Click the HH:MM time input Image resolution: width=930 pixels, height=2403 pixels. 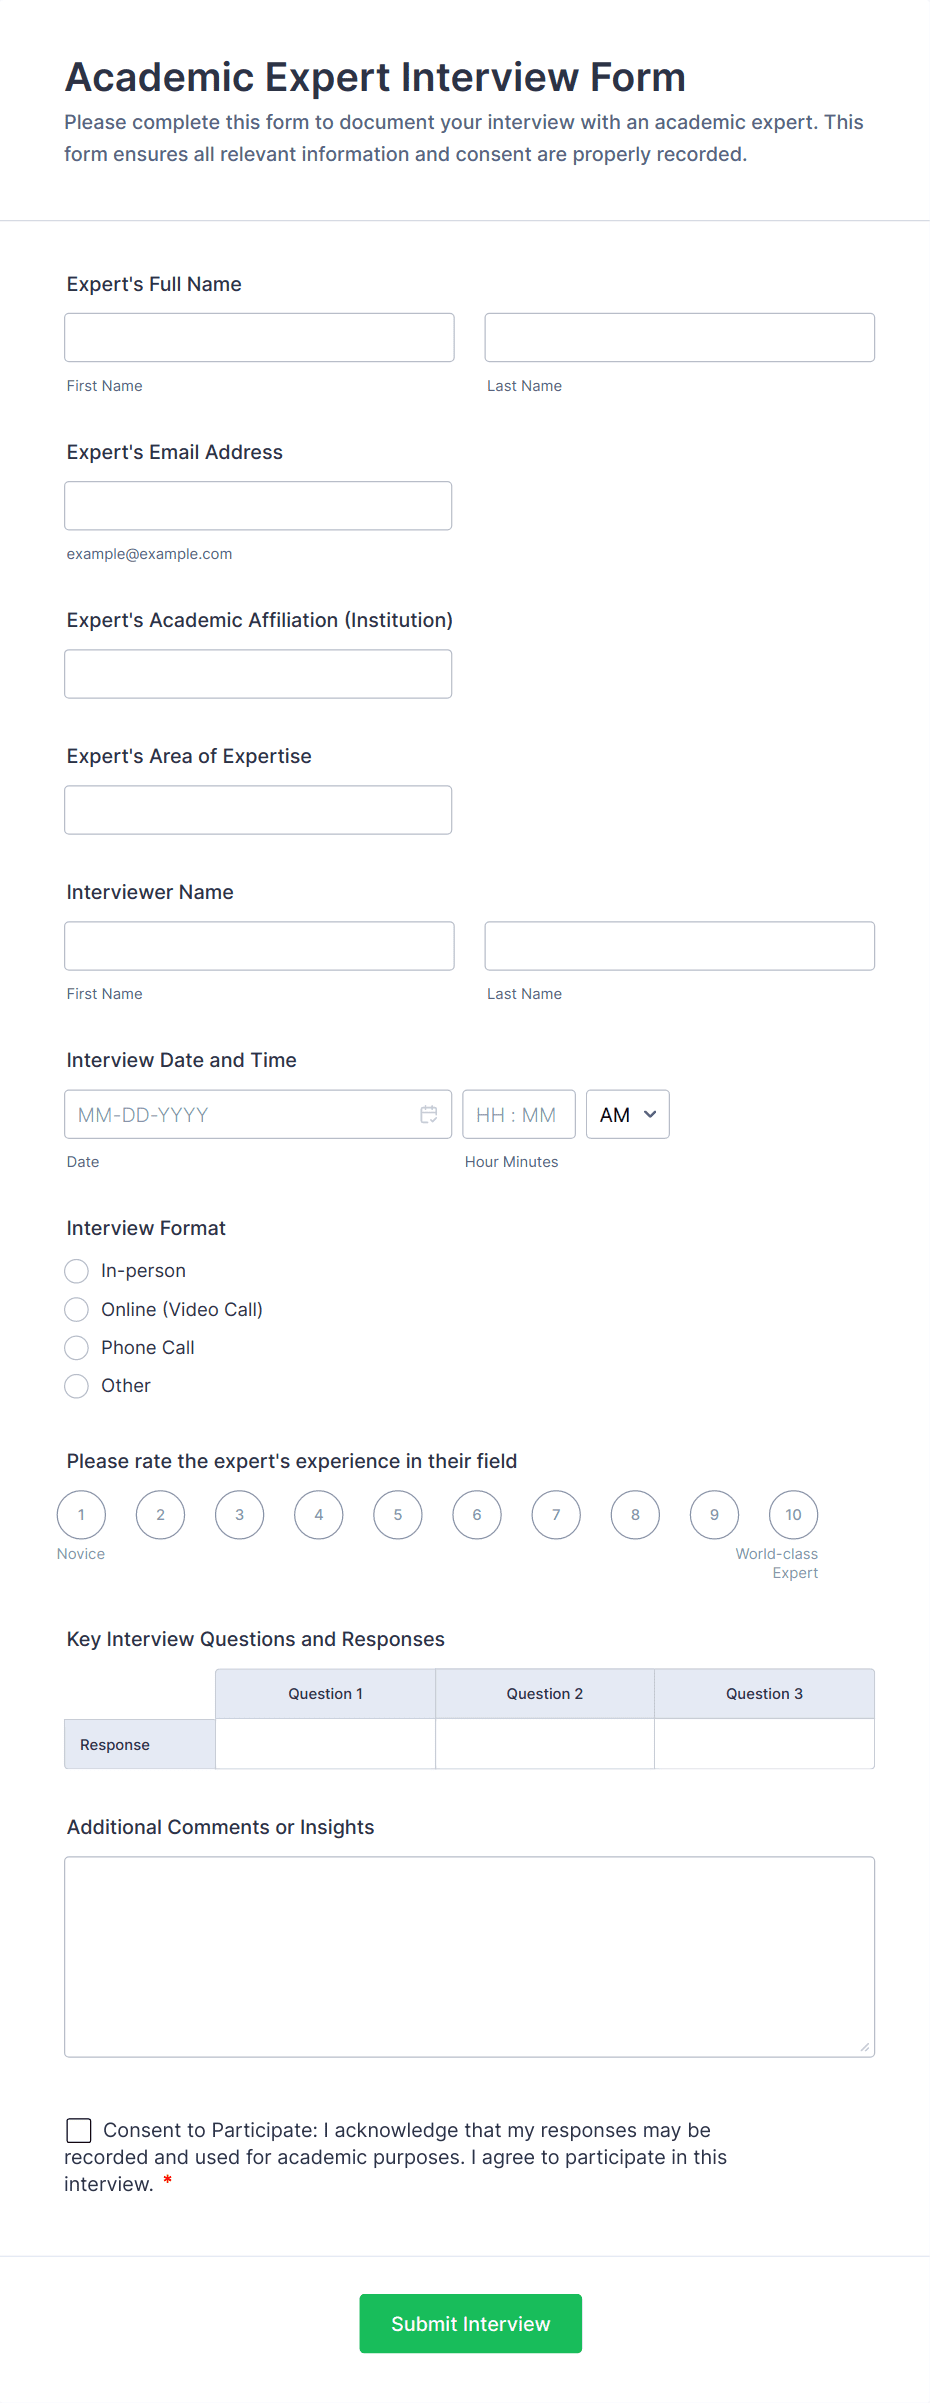point(518,1113)
